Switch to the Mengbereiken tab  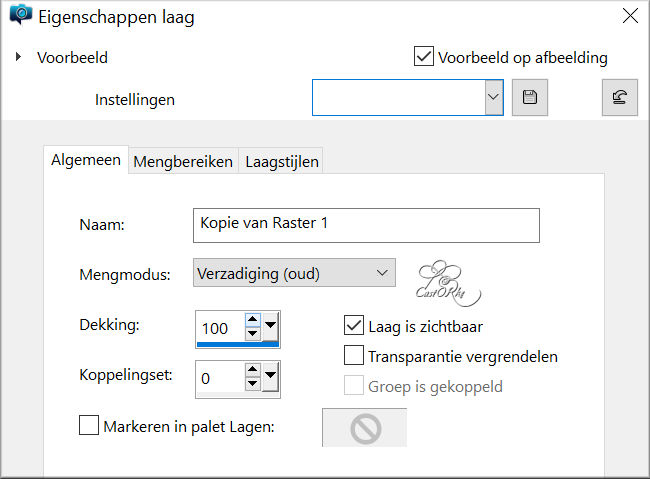click(x=183, y=161)
